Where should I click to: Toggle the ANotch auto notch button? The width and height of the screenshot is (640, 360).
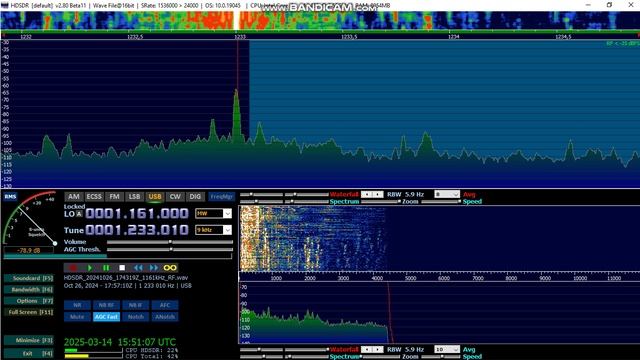tap(165, 317)
